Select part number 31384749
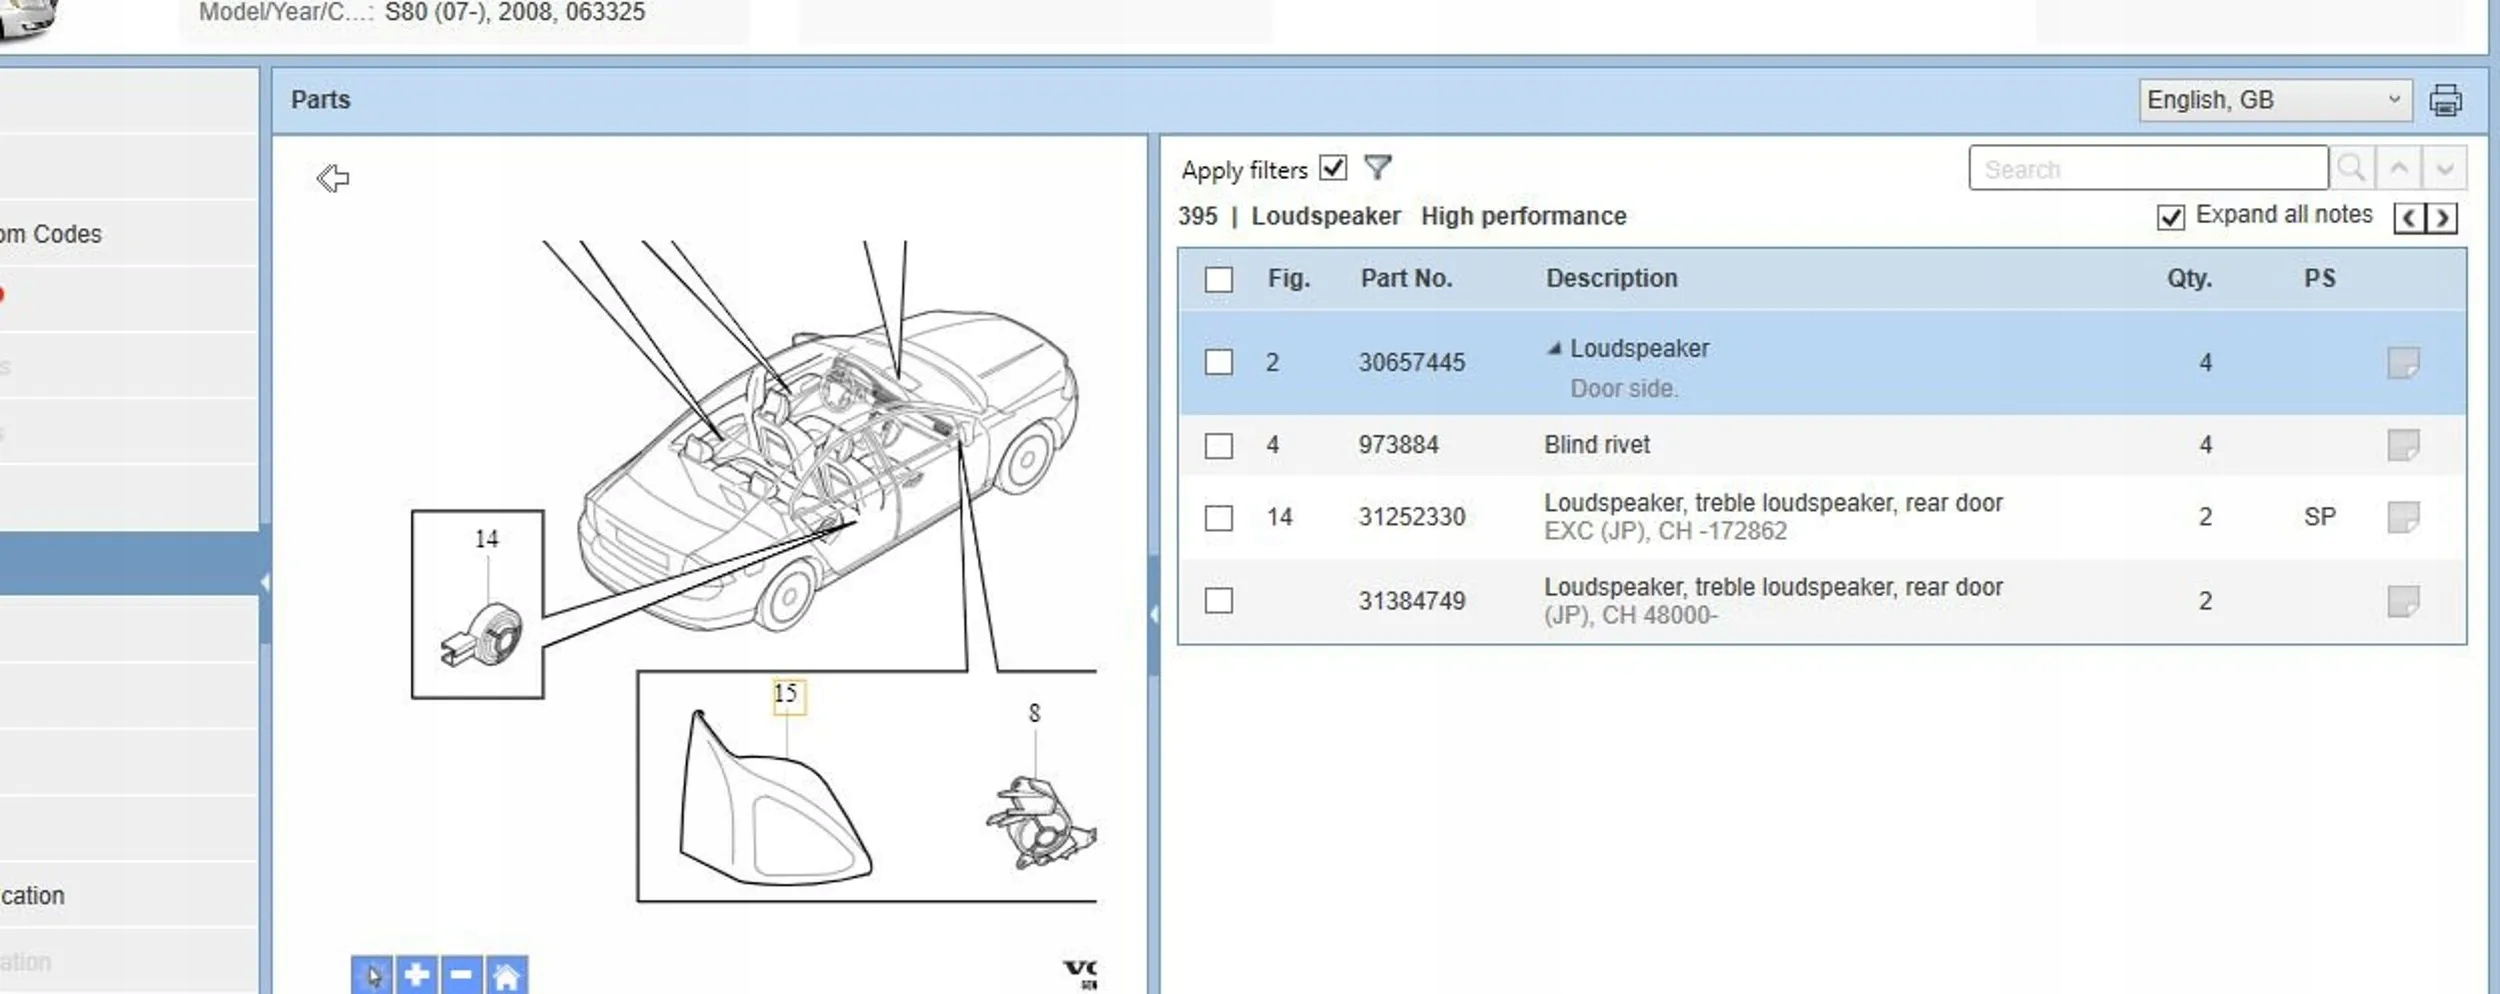Viewport: 2500px width, 994px height. (x=1411, y=601)
